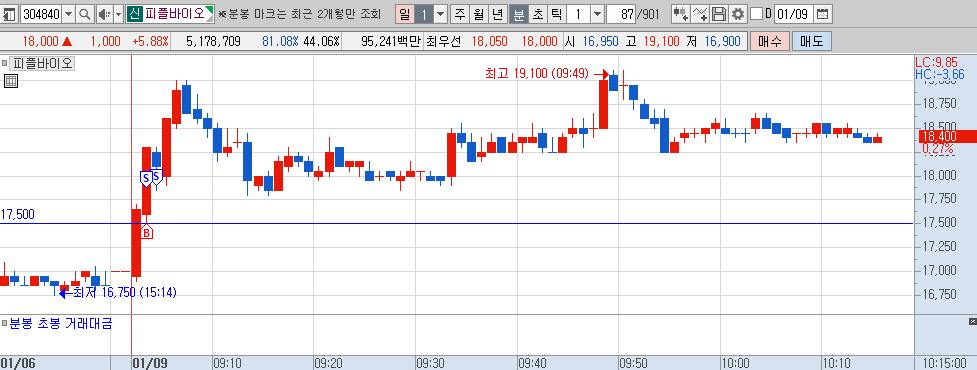This screenshot has width=977, height=370.
Task: Click open price 16,950
Action: click(601, 42)
